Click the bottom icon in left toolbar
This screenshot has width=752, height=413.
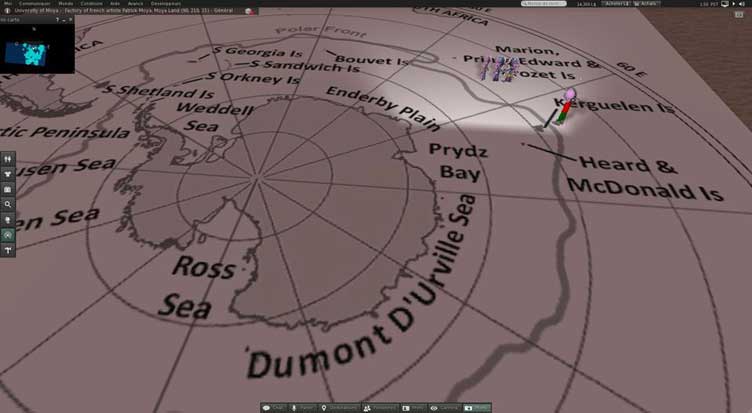coord(8,249)
